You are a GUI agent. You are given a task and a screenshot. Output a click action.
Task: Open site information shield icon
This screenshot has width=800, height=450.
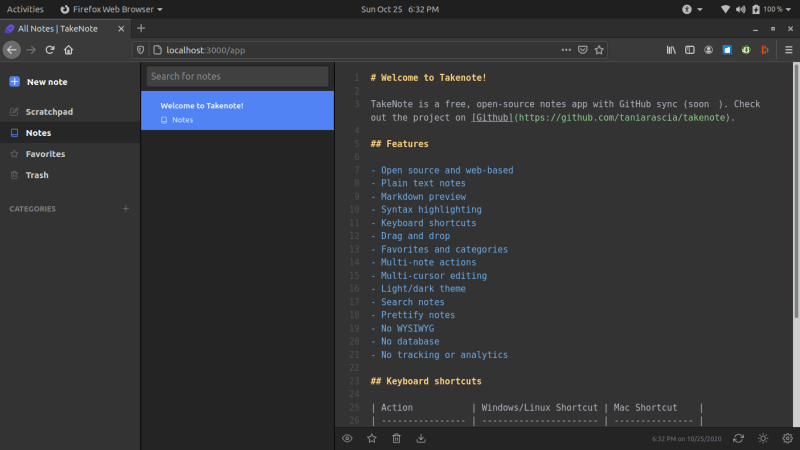pos(140,50)
